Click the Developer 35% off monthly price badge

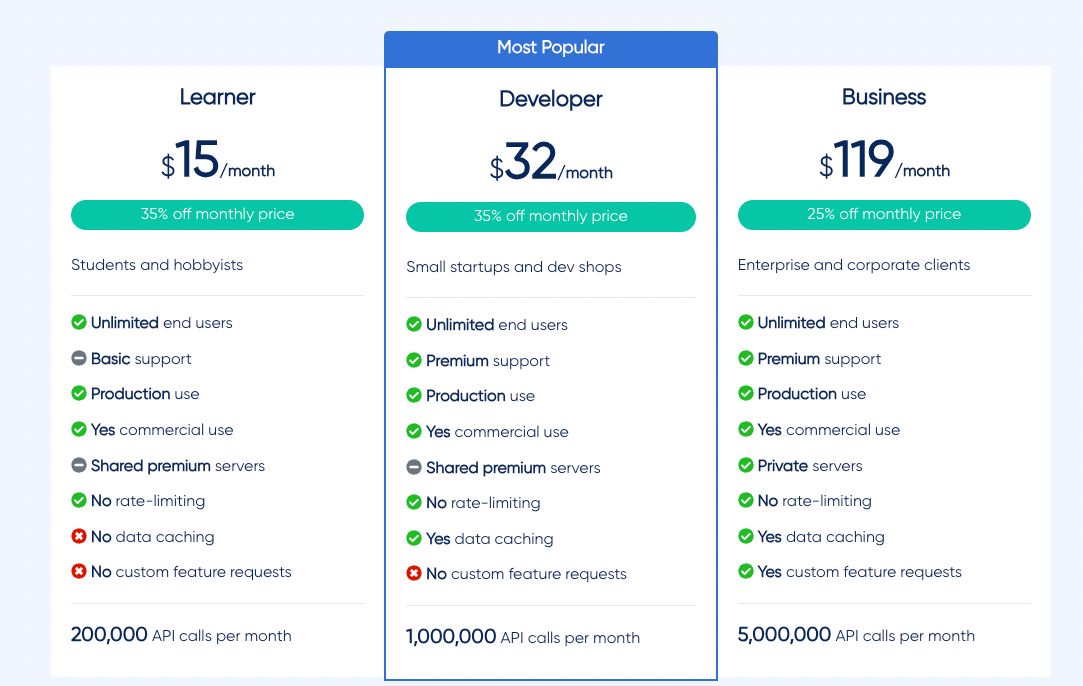tap(551, 217)
